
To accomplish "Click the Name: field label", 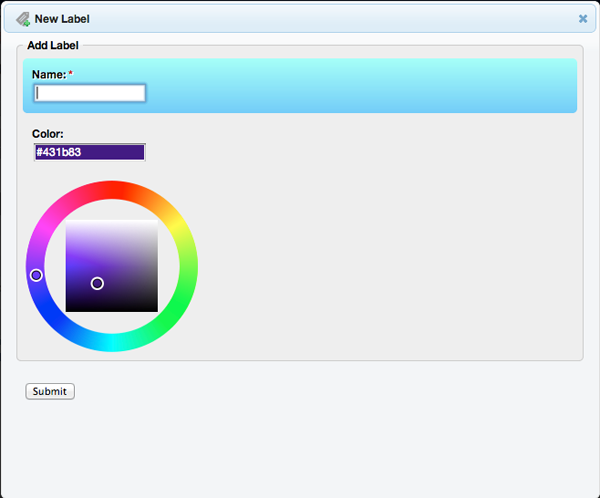I will click(48, 75).
